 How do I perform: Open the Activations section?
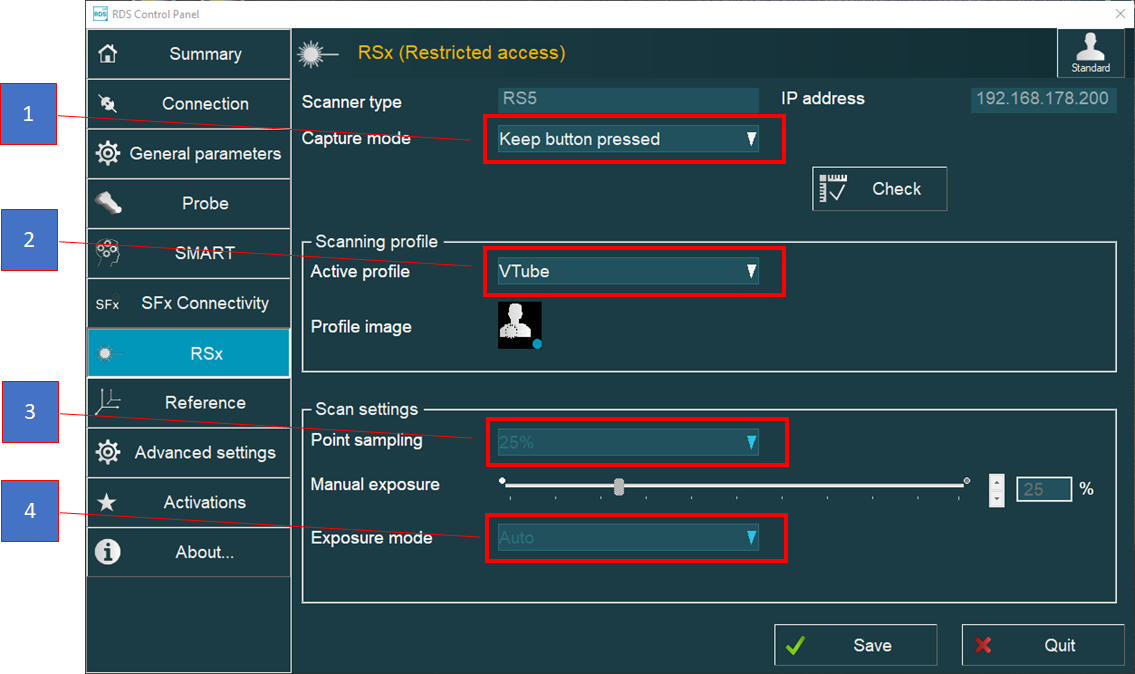click(110, 502)
